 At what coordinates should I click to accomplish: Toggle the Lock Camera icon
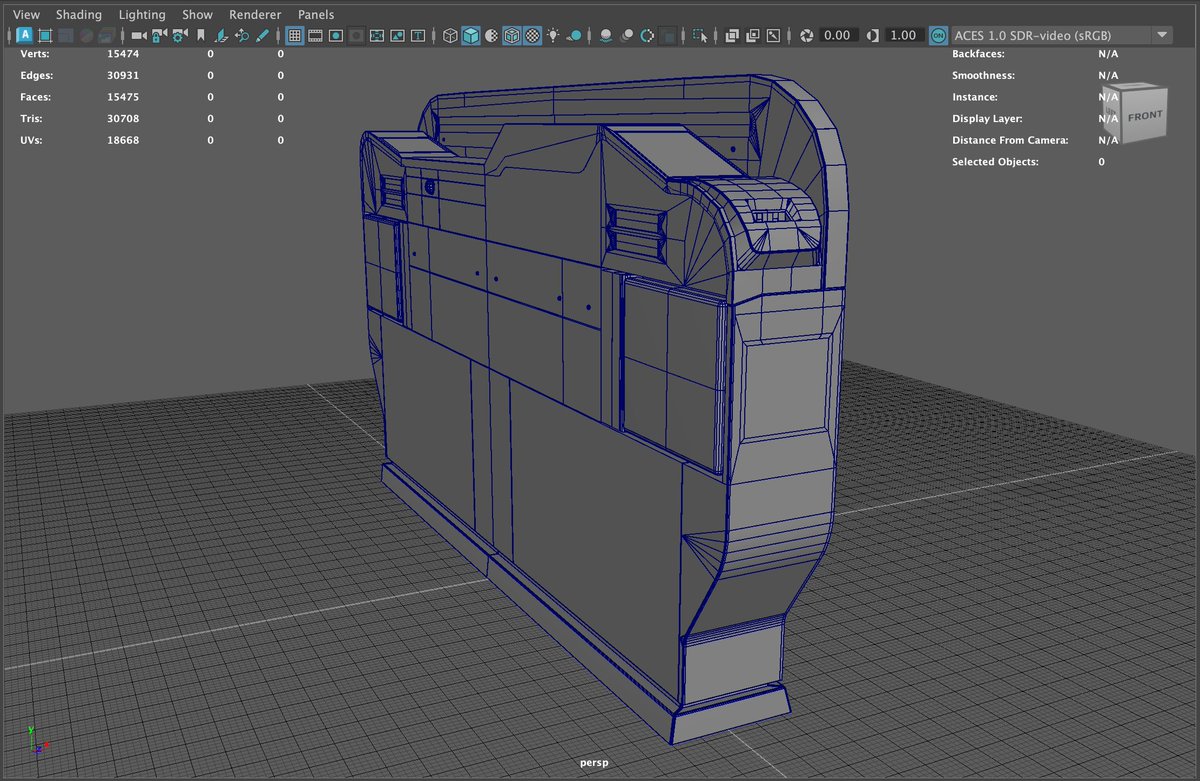click(158, 35)
